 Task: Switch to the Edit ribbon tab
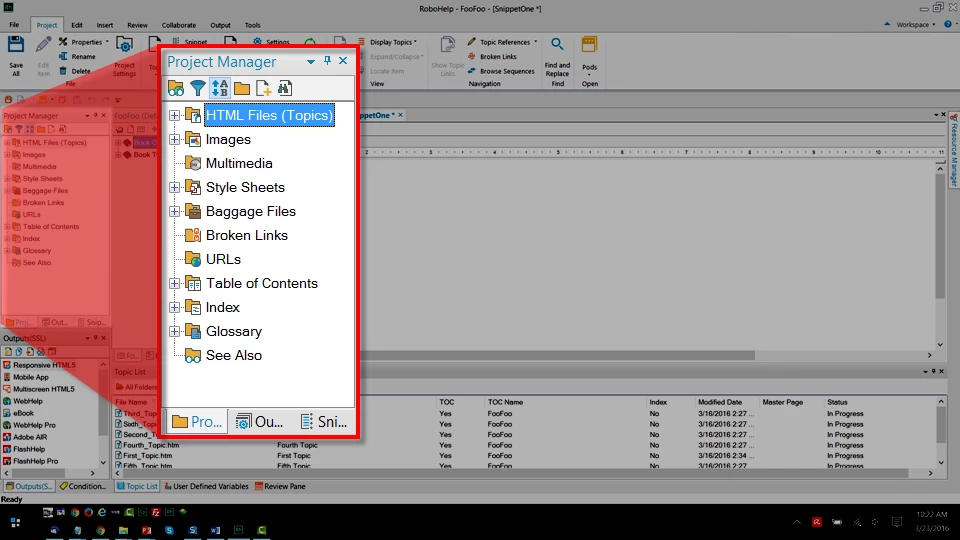(77, 25)
